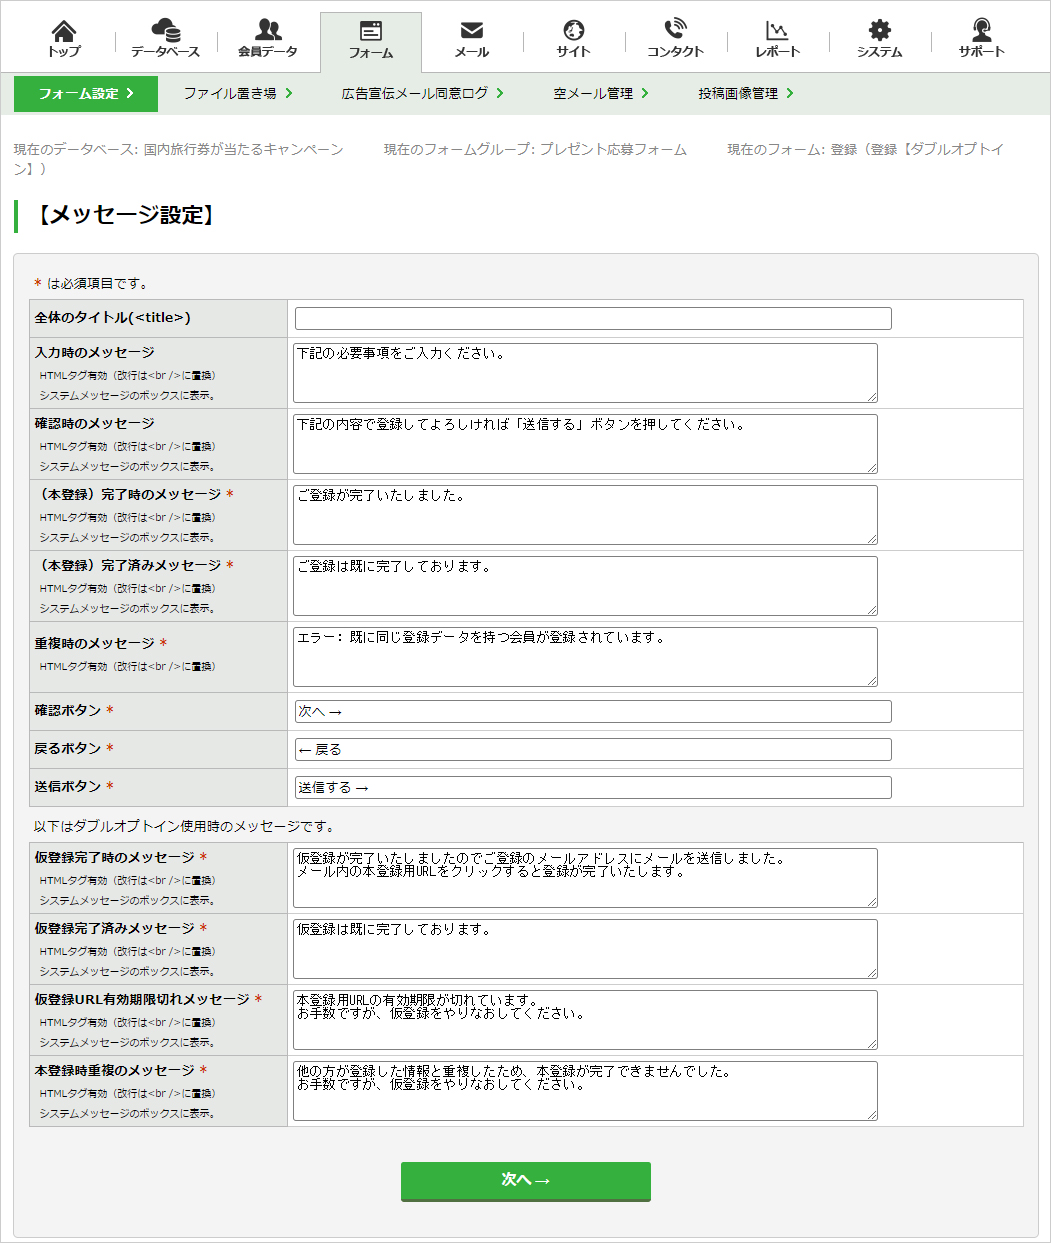Click the 現在のフォームグループ text
The height and width of the screenshot is (1243, 1051).
535,150
